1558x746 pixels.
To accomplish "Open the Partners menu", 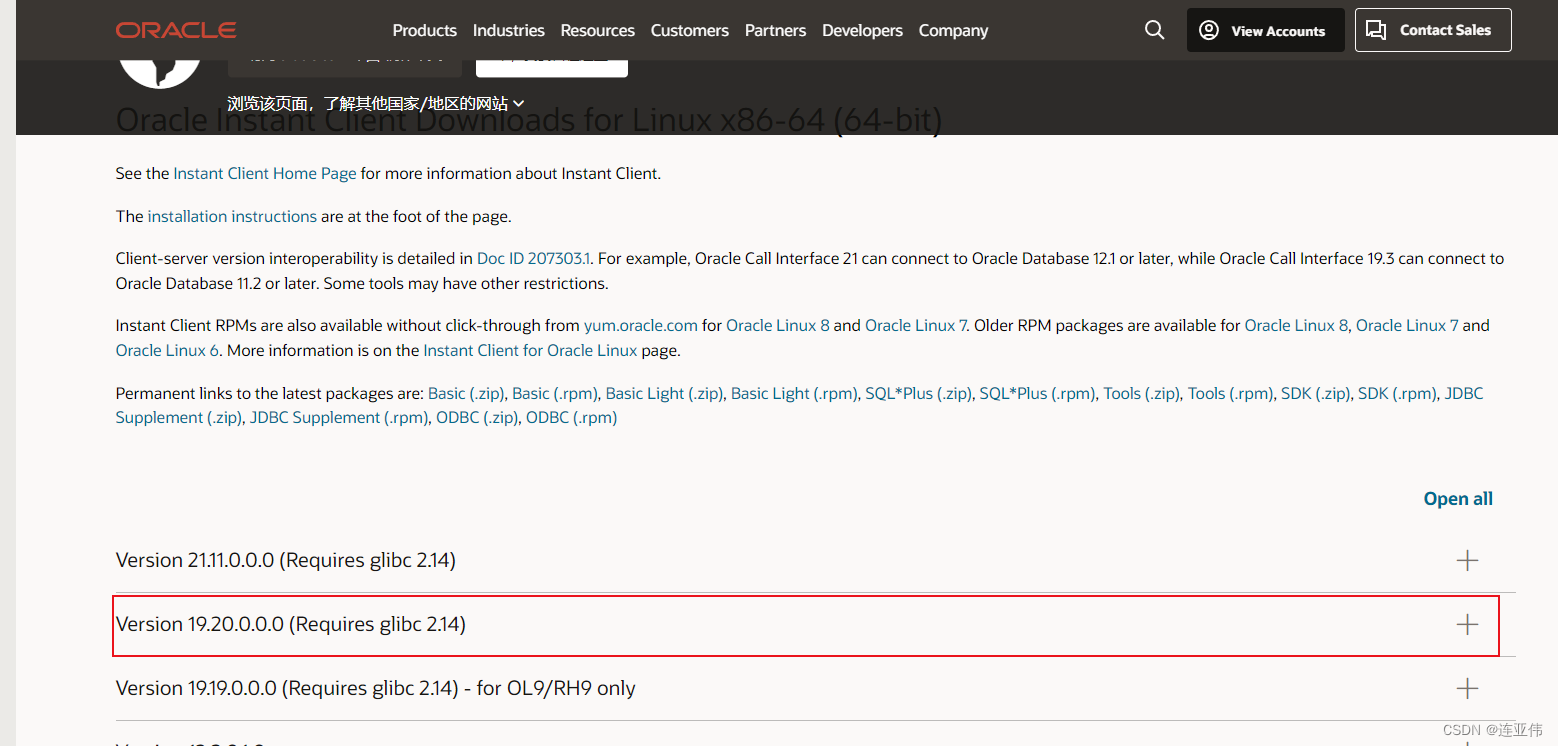I will (x=775, y=30).
